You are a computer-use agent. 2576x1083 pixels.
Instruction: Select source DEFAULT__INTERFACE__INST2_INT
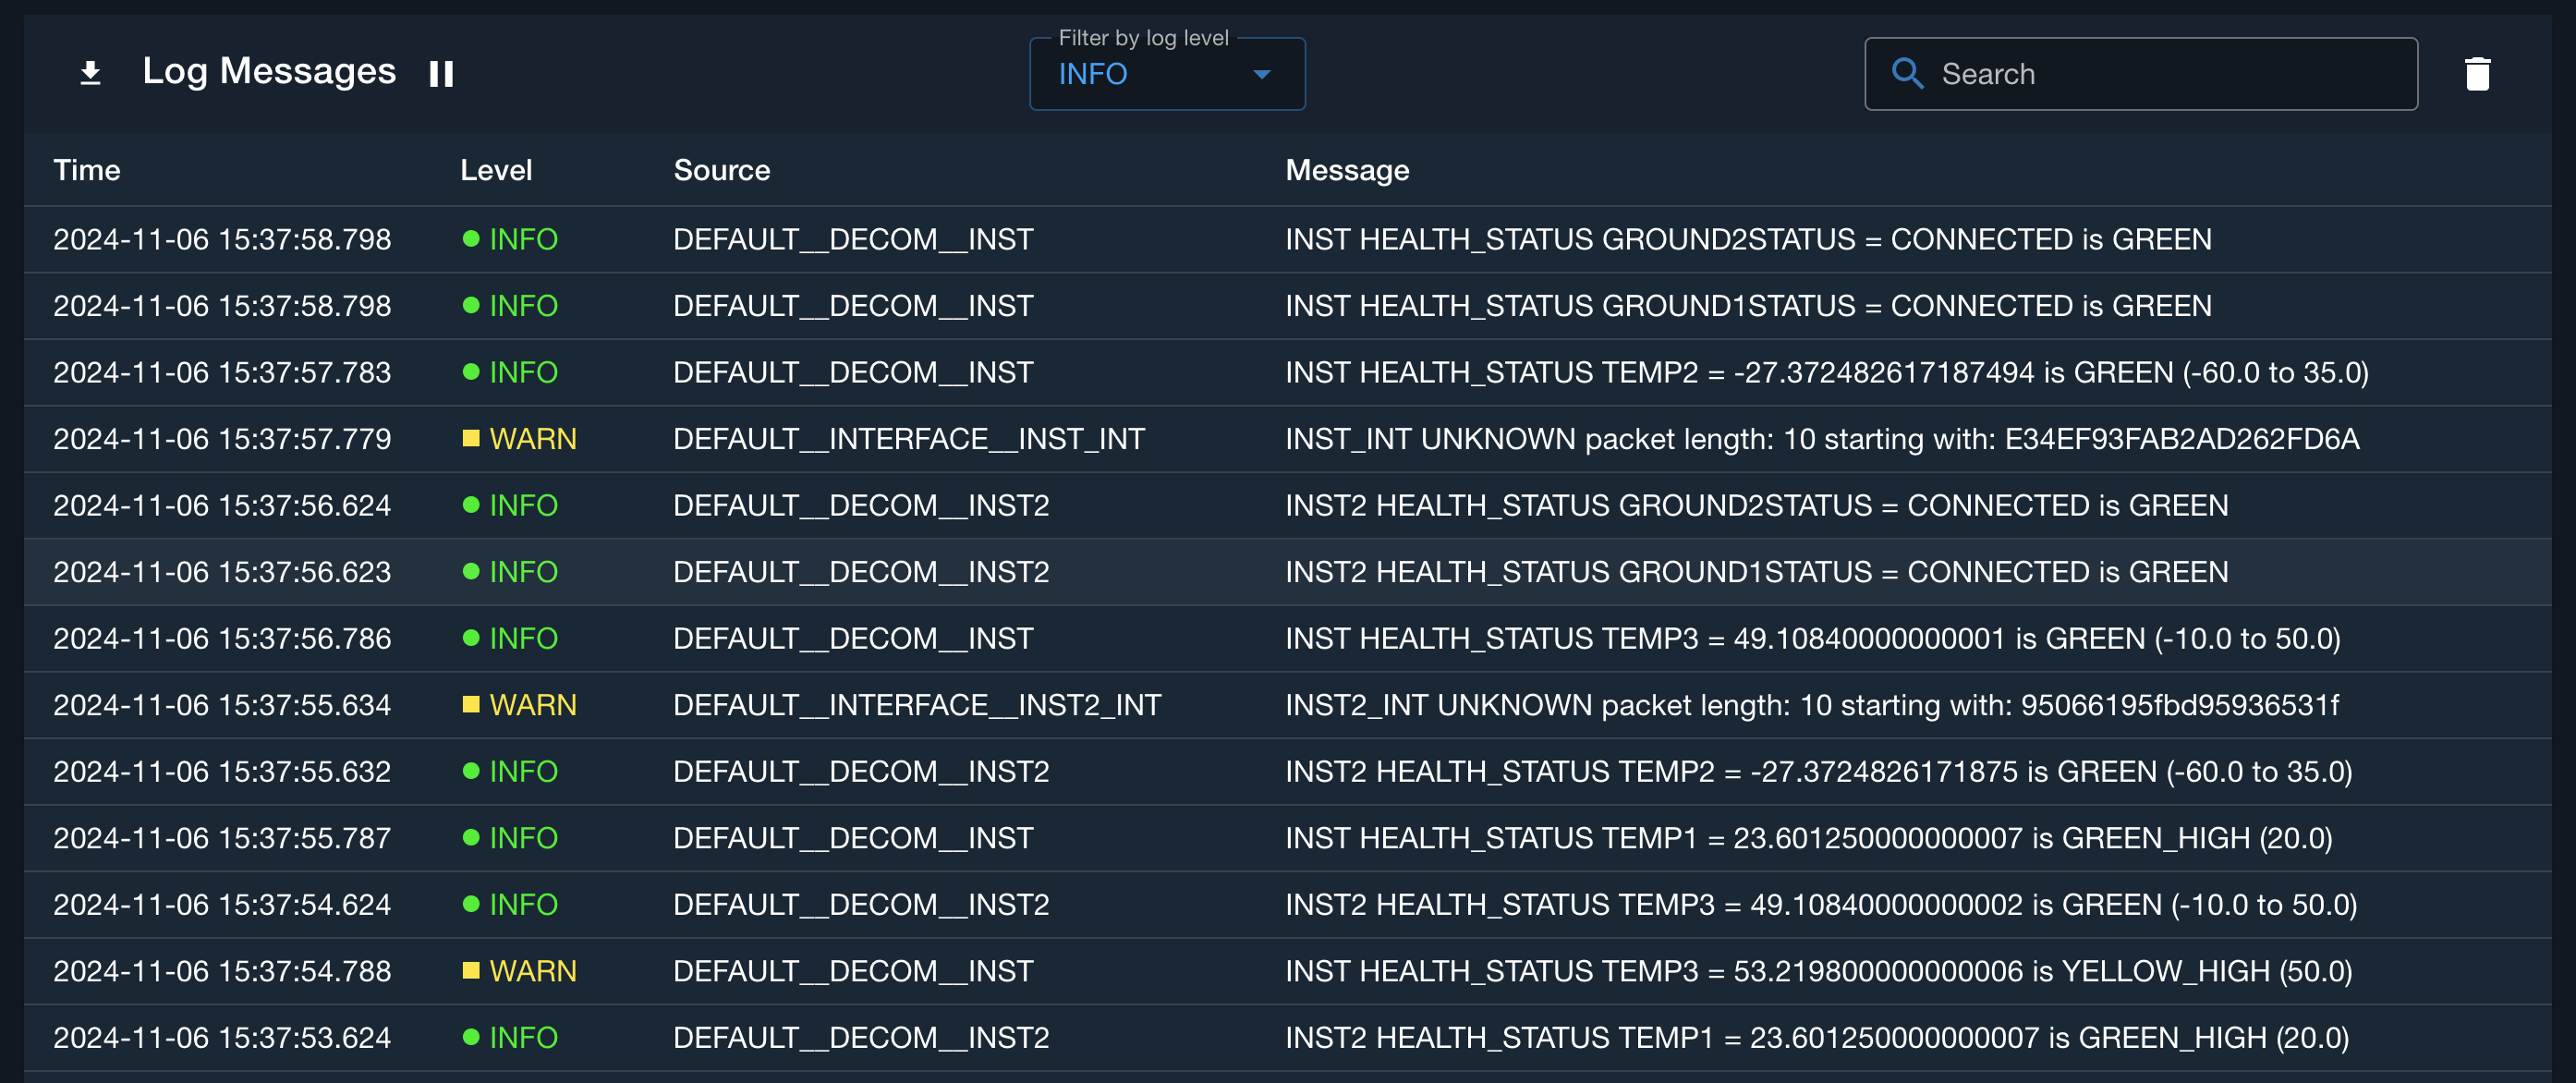tap(917, 705)
